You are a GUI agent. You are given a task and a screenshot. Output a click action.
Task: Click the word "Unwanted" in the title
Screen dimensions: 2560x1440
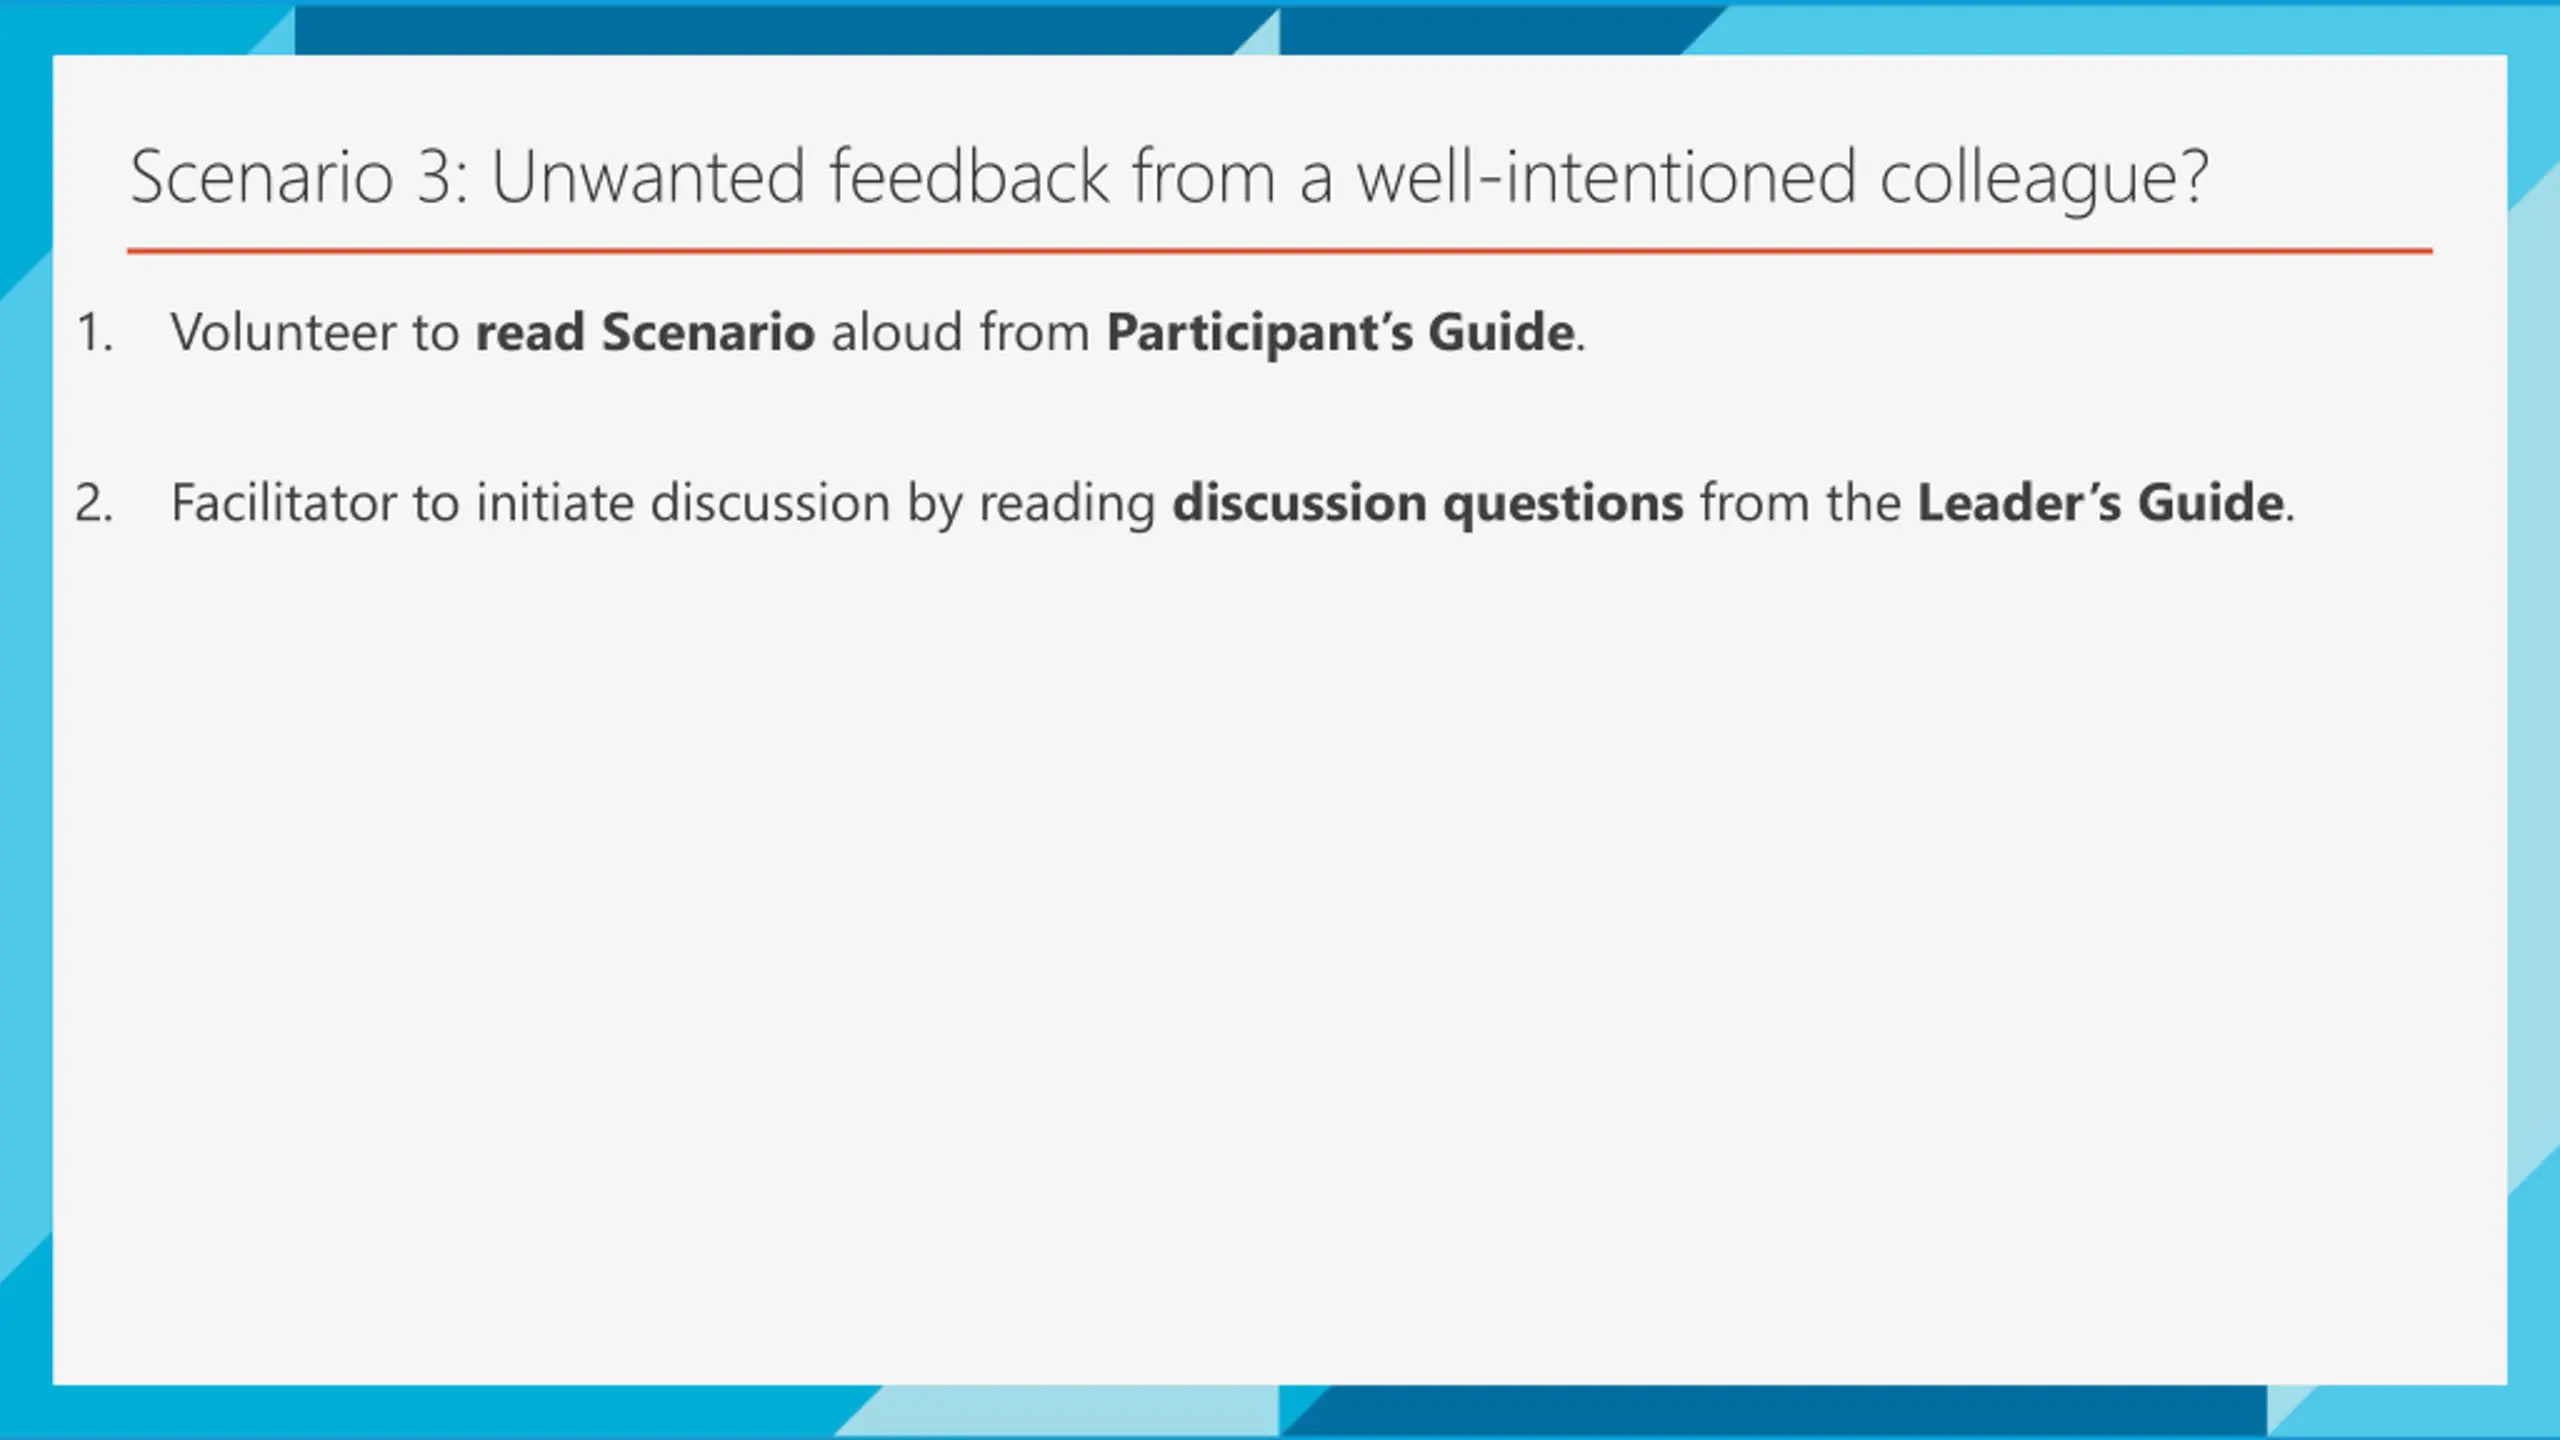[x=647, y=177]
